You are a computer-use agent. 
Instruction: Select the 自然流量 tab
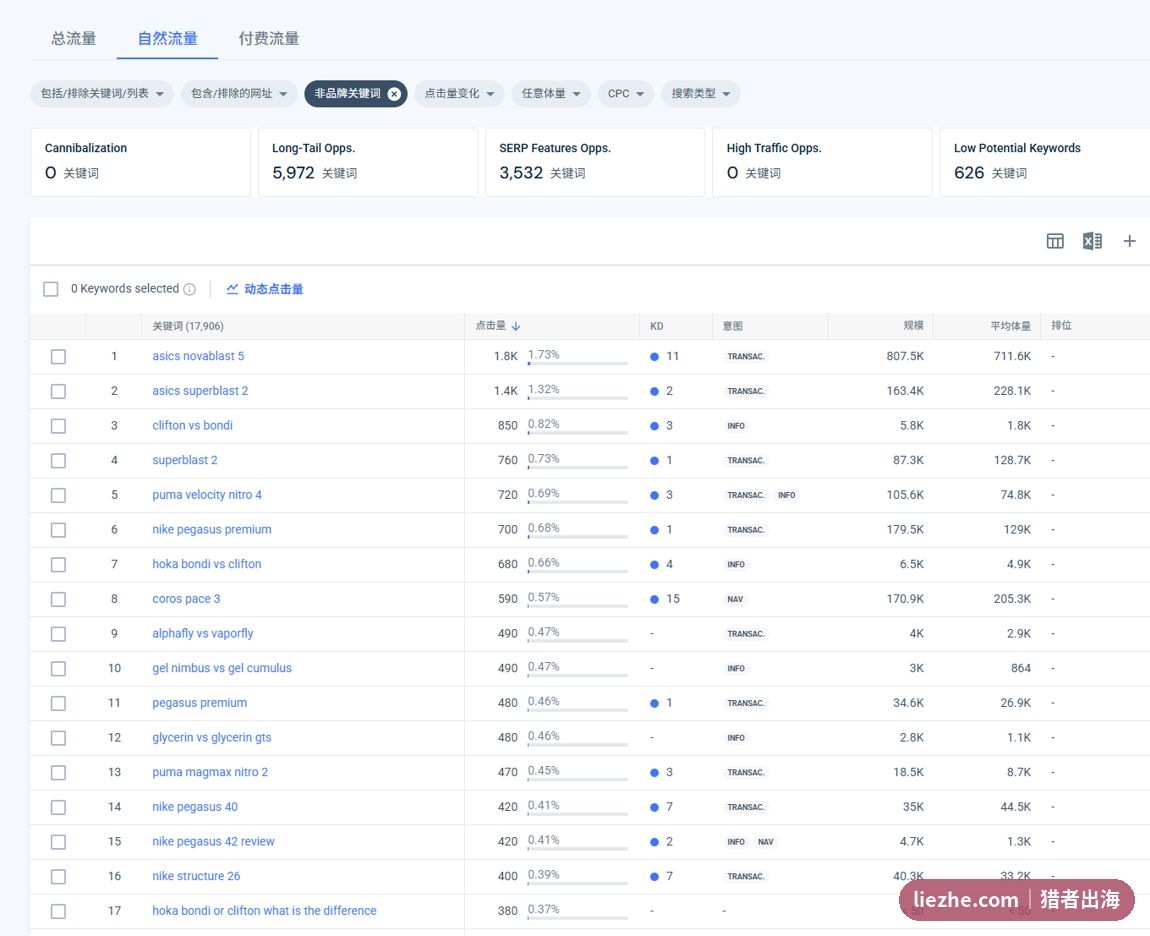(167, 38)
